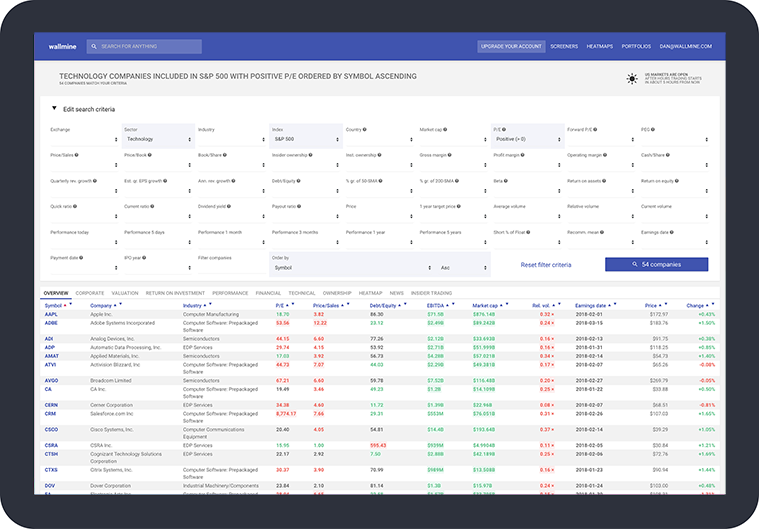
Task: Click help icon next to Country
Action: coord(364,130)
